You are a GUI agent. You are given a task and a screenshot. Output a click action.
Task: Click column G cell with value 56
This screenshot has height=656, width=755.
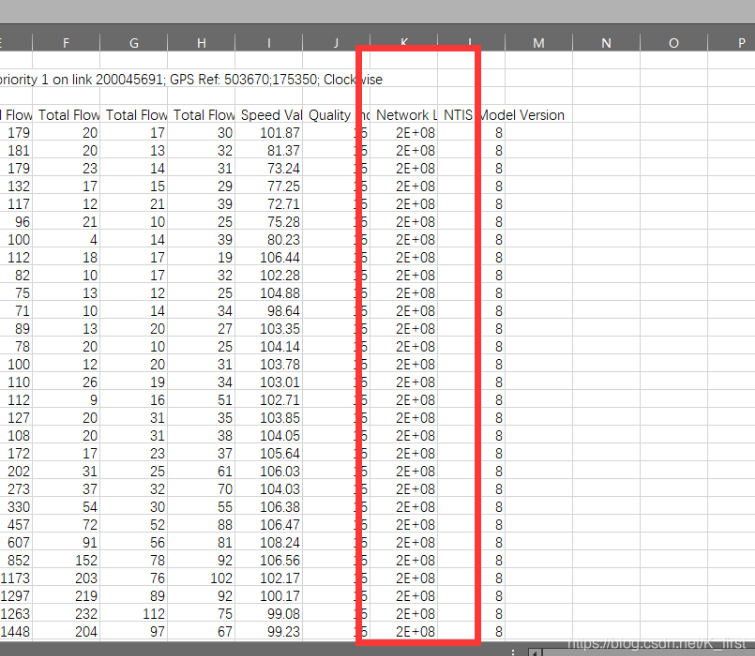134,542
